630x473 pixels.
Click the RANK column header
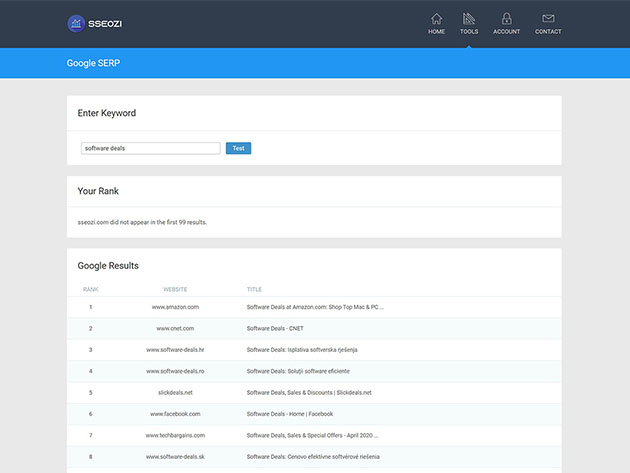tap(90, 289)
